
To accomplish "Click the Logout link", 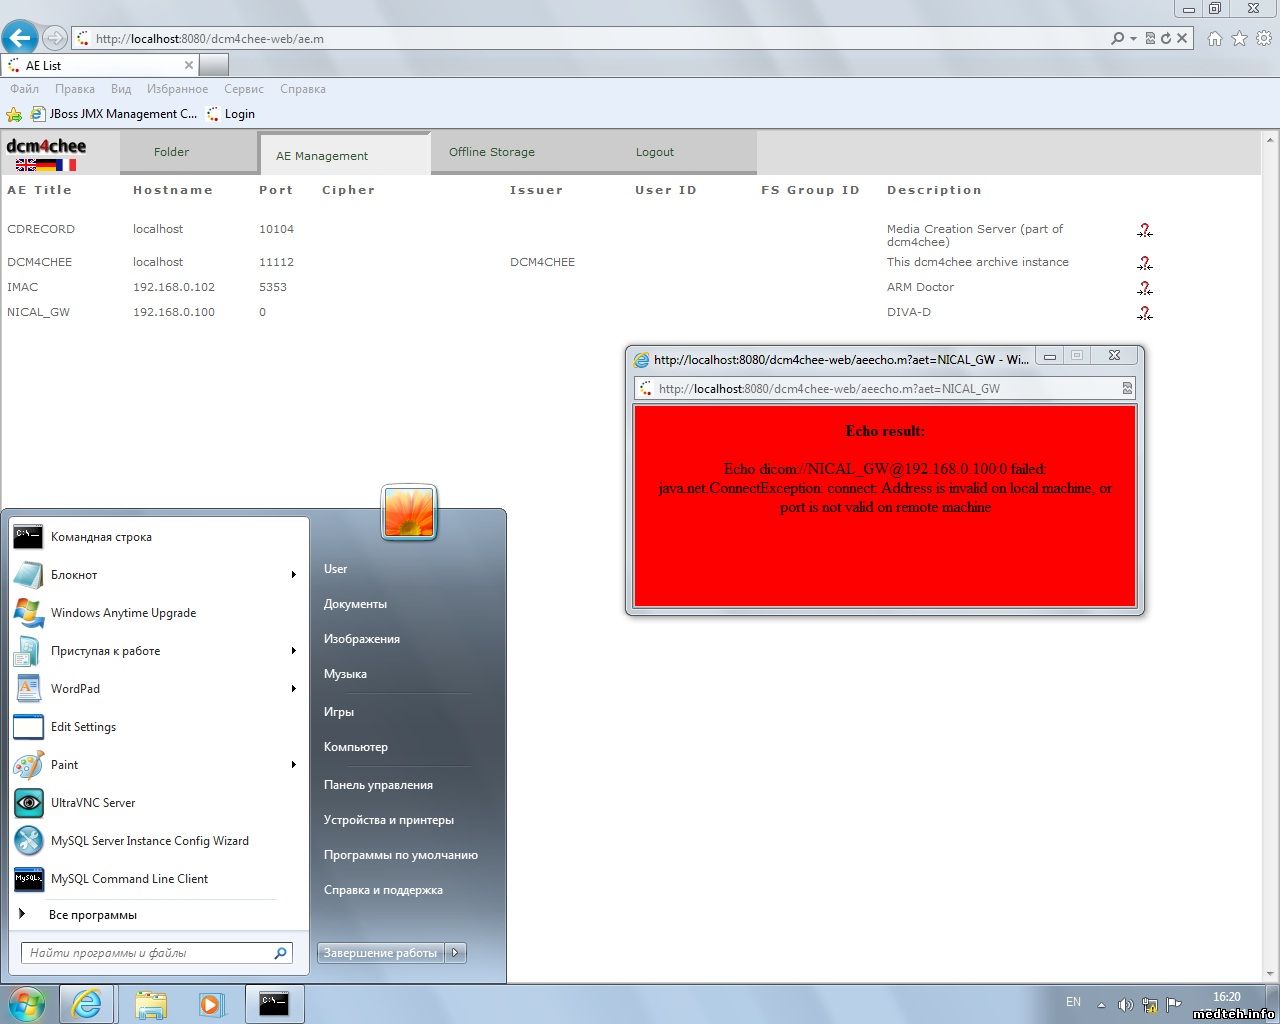I will pyautogui.click(x=654, y=152).
